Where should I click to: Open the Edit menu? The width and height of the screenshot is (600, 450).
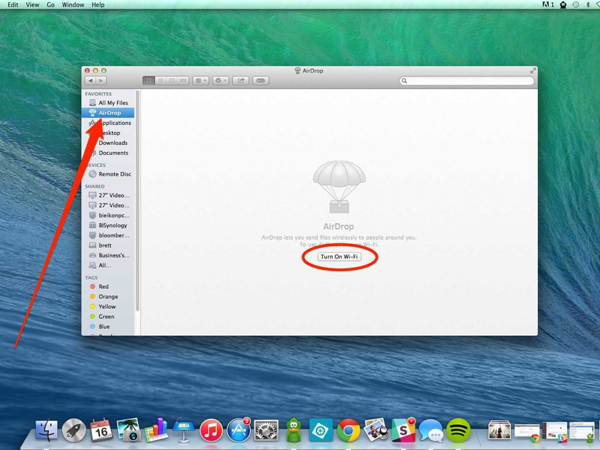pos(13,5)
